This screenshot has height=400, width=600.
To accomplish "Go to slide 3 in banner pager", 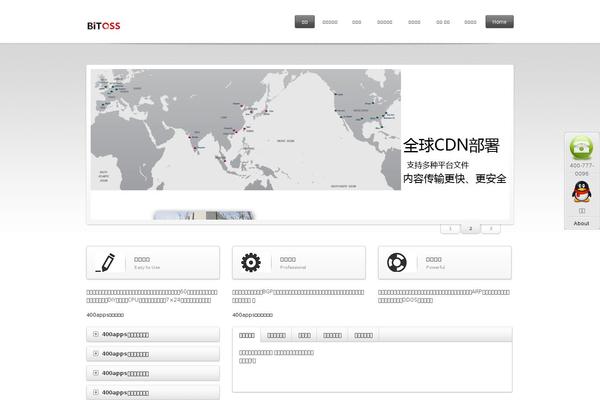I will tap(491, 229).
